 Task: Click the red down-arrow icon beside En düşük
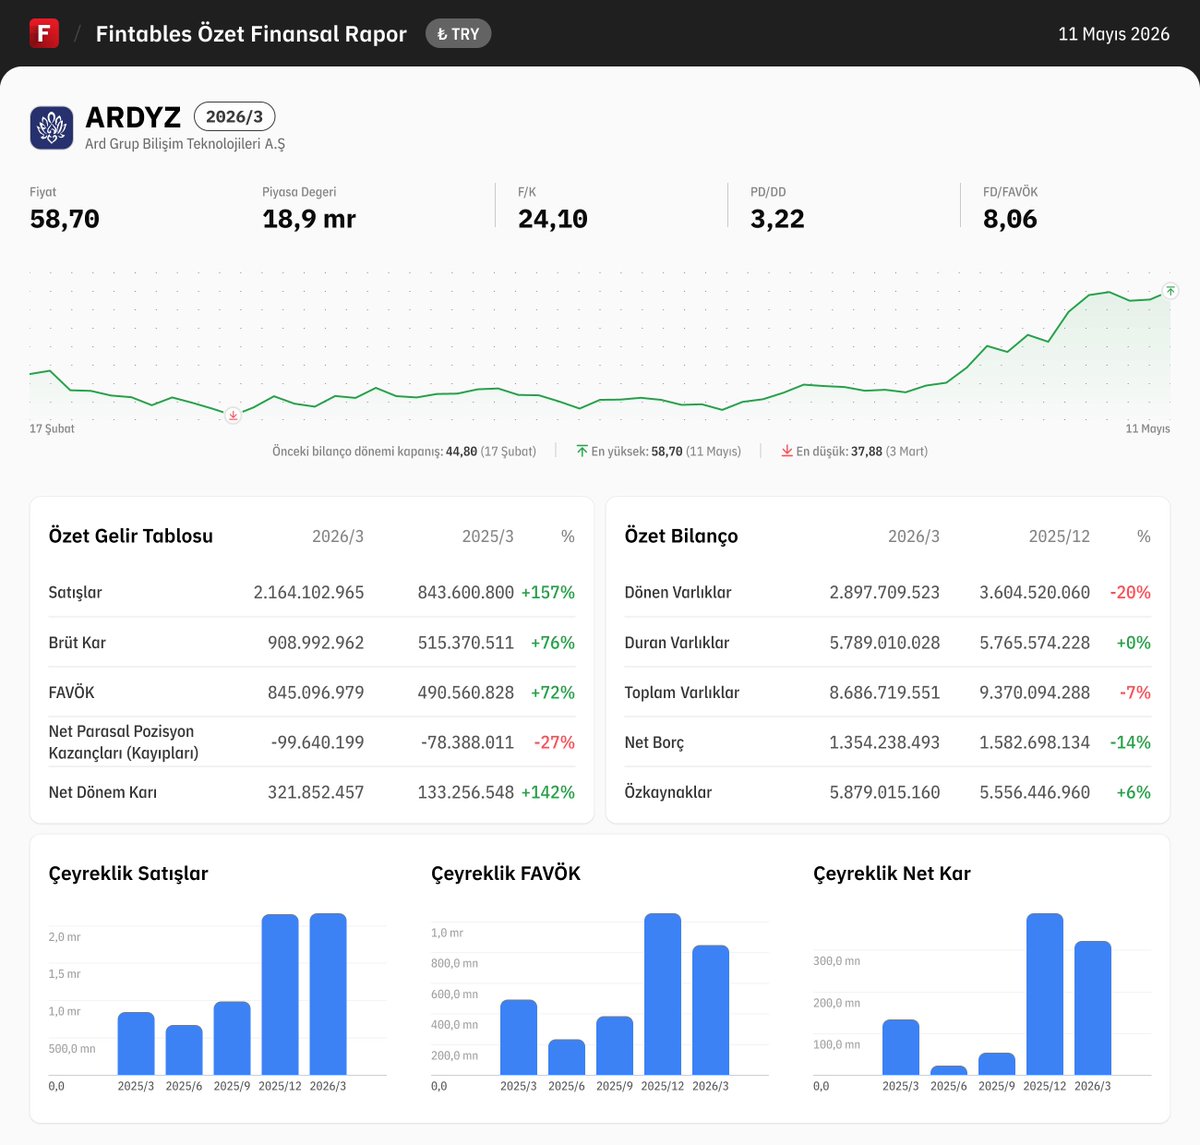(787, 451)
